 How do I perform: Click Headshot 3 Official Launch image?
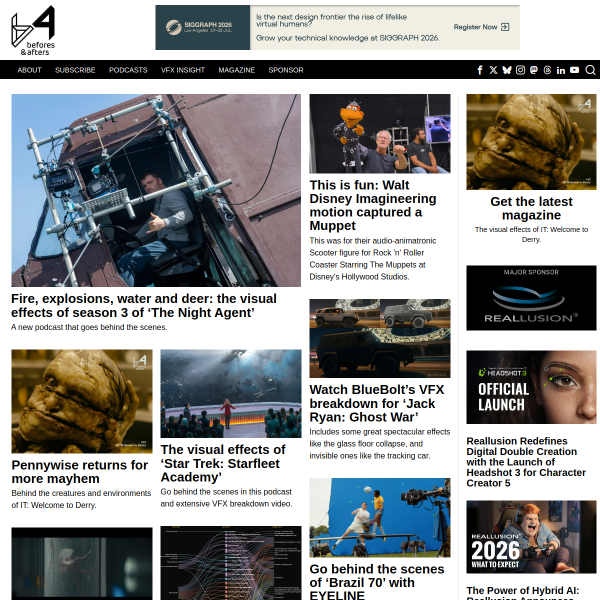(x=531, y=387)
